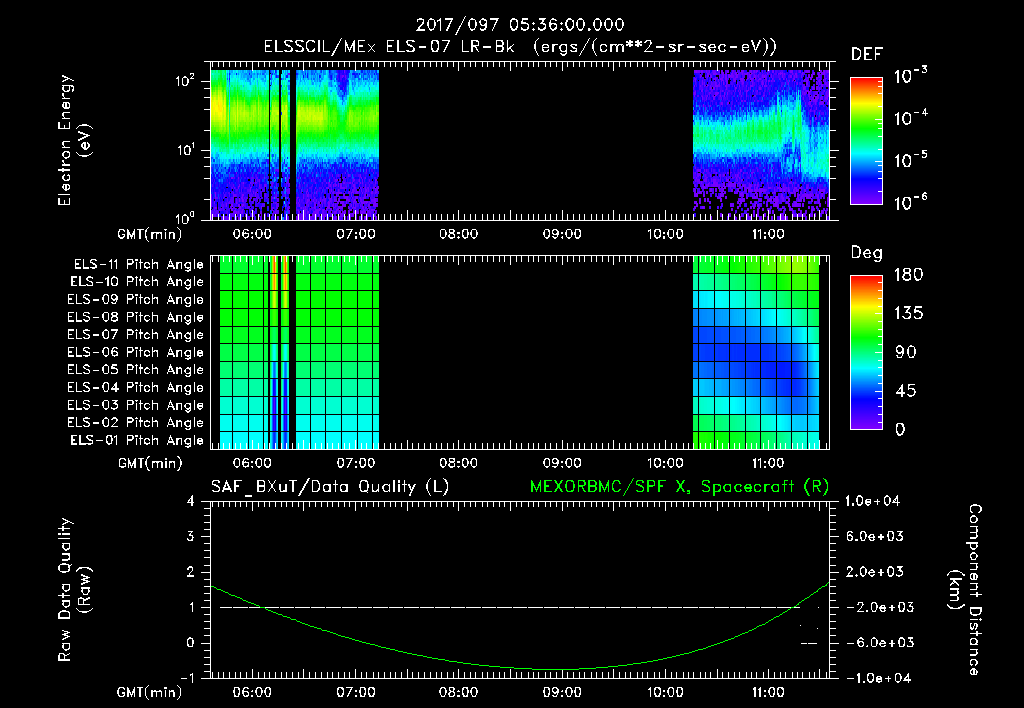Click 11:00 tick under the pitch angle panel
Screen dimensions: 1024x708
768,463
